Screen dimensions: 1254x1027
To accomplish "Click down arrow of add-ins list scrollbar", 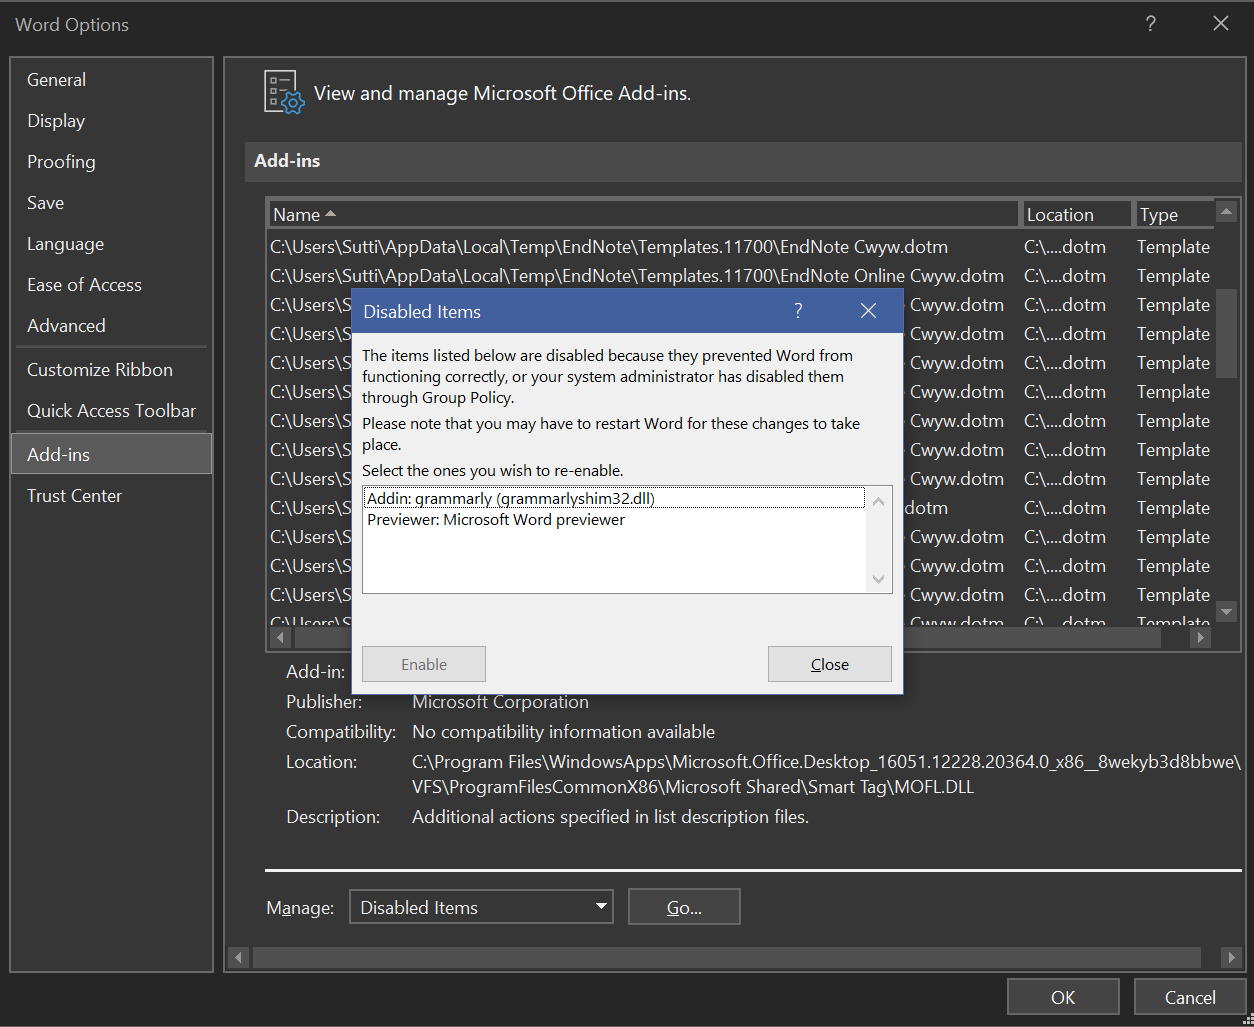I will (x=1227, y=611).
